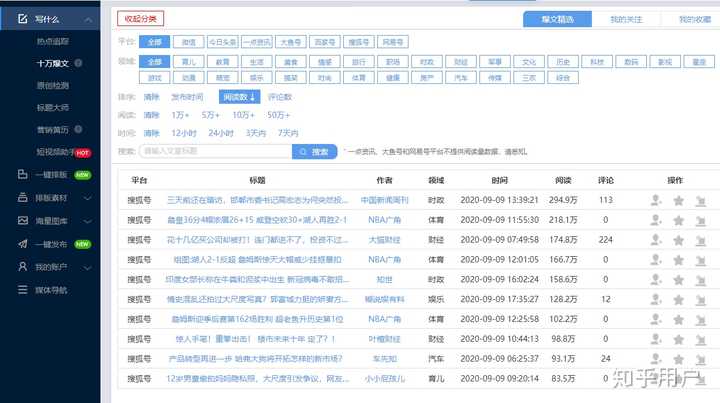Star the article with 93.1万 reads
The width and height of the screenshot is (720, 403).
[x=678, y=359]
